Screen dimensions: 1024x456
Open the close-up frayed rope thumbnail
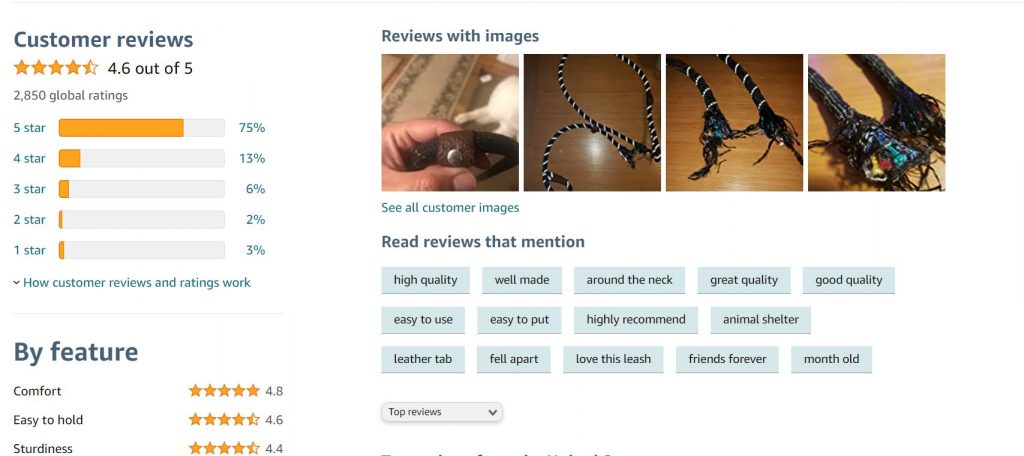(876, 123)
